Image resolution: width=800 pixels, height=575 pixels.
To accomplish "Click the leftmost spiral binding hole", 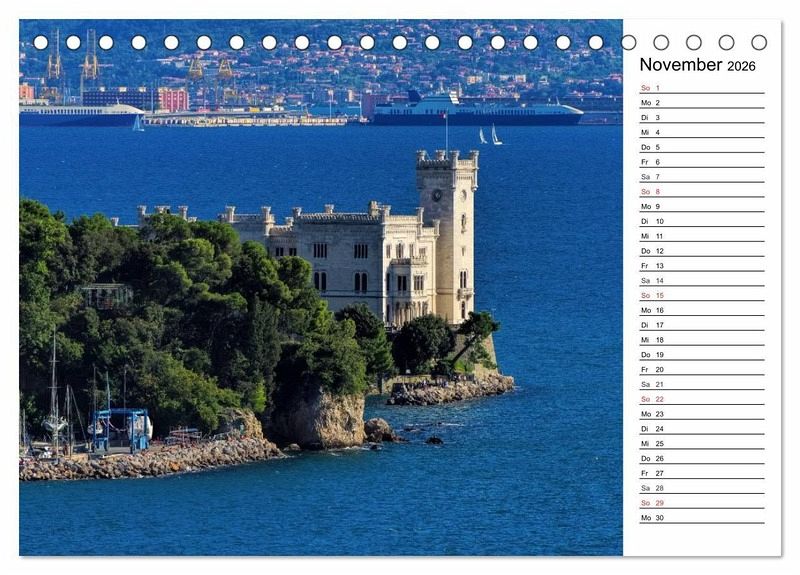I will 40,42.
